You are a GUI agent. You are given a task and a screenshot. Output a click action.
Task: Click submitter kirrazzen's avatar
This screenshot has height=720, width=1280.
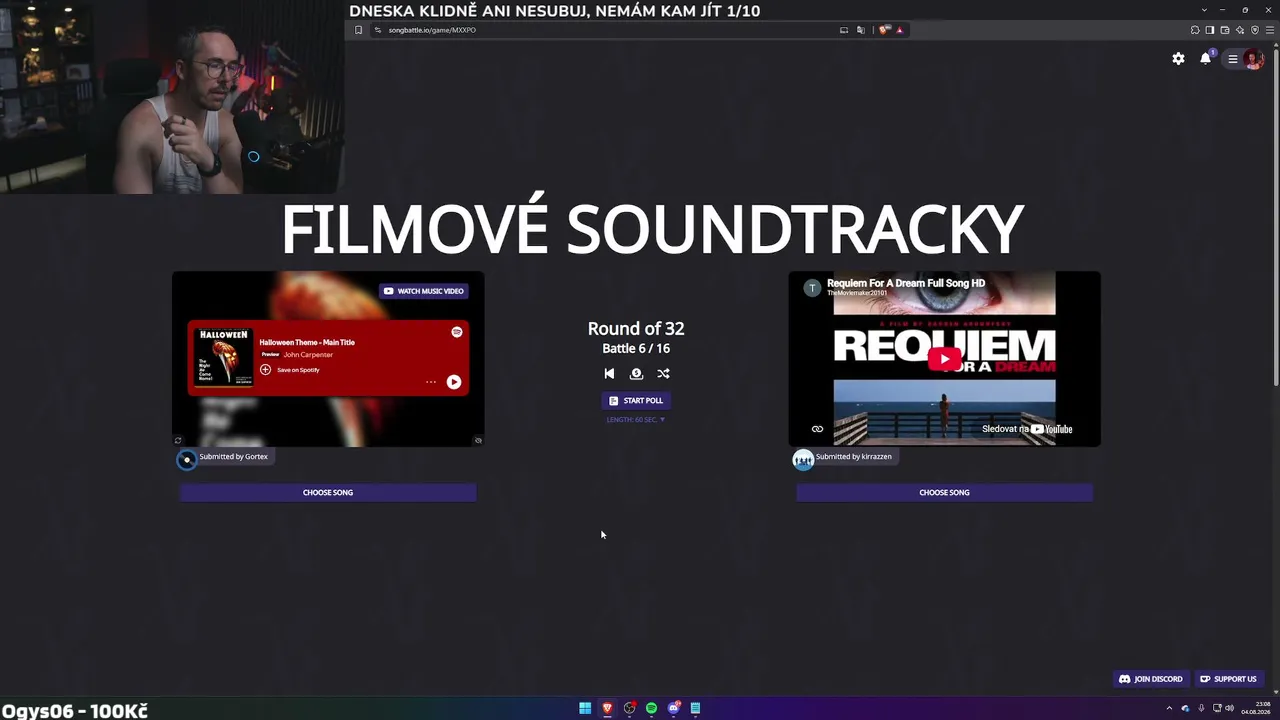803,459
